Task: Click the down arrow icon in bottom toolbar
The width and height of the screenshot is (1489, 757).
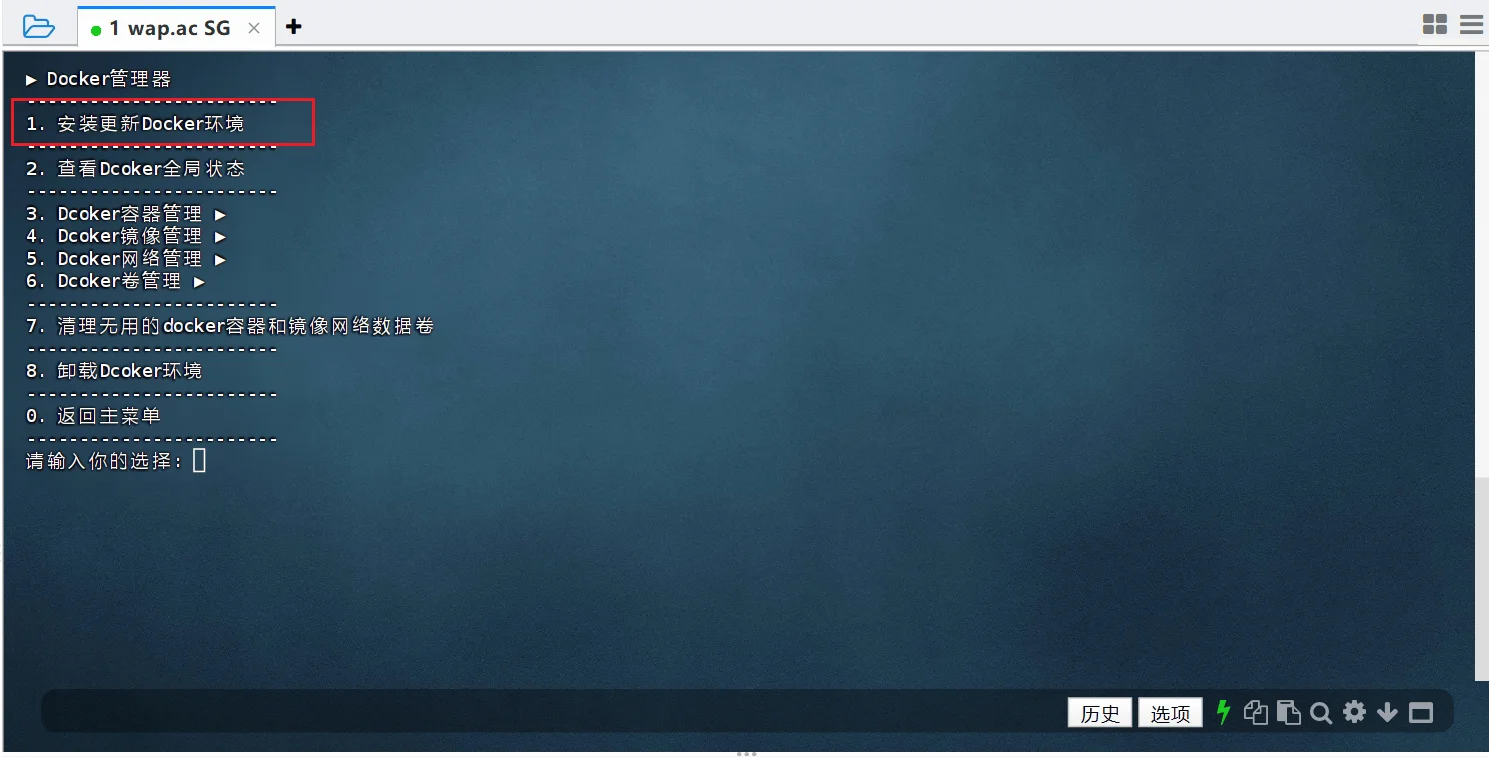Action: click(1387, 712)
